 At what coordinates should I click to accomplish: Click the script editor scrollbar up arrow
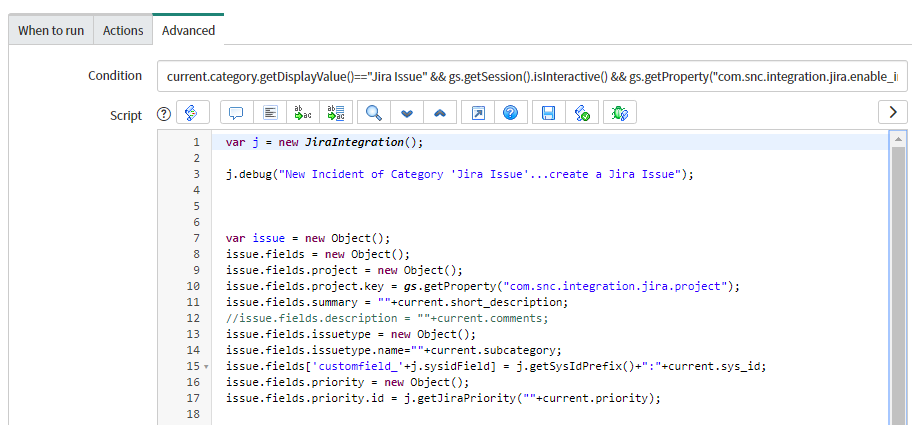click(x=898, y=139)
